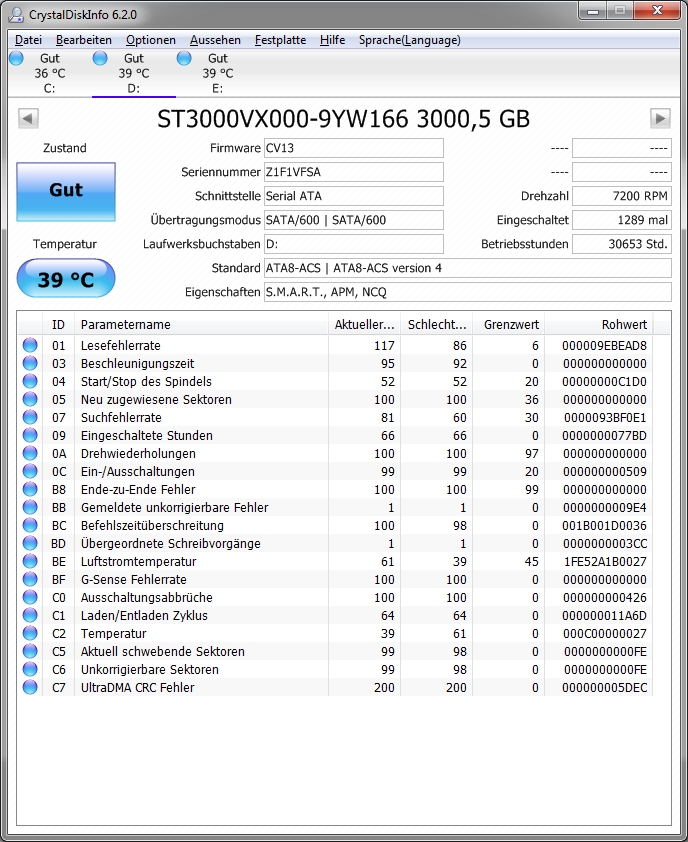Click the Firmware field showing CV13
688x842 pixels.
click(354, 148)
